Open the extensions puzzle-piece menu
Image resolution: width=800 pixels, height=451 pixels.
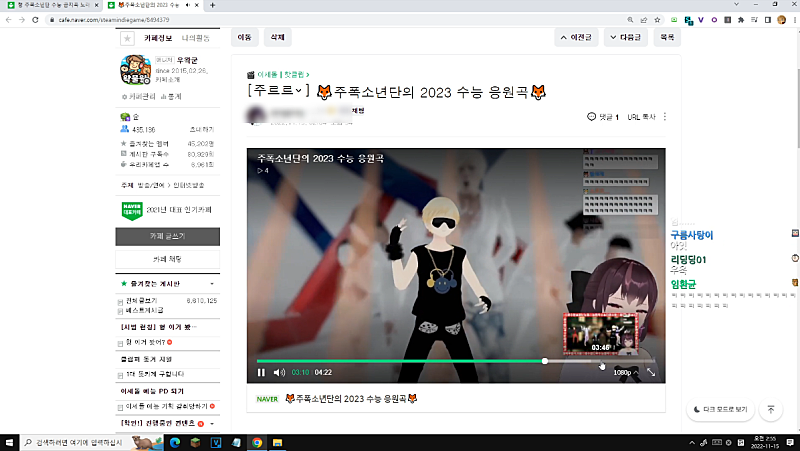741,20
